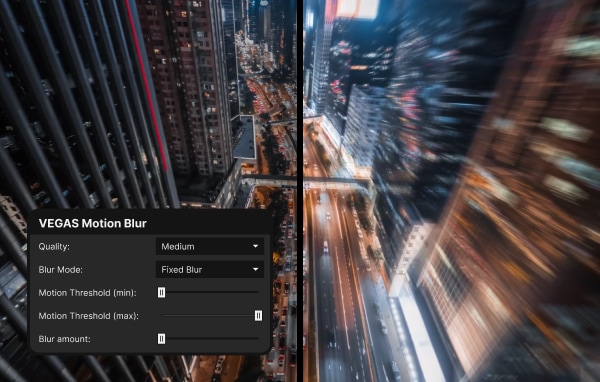
Task: Open the Quality dropdown arrow
Action: (x=255, y=246)
